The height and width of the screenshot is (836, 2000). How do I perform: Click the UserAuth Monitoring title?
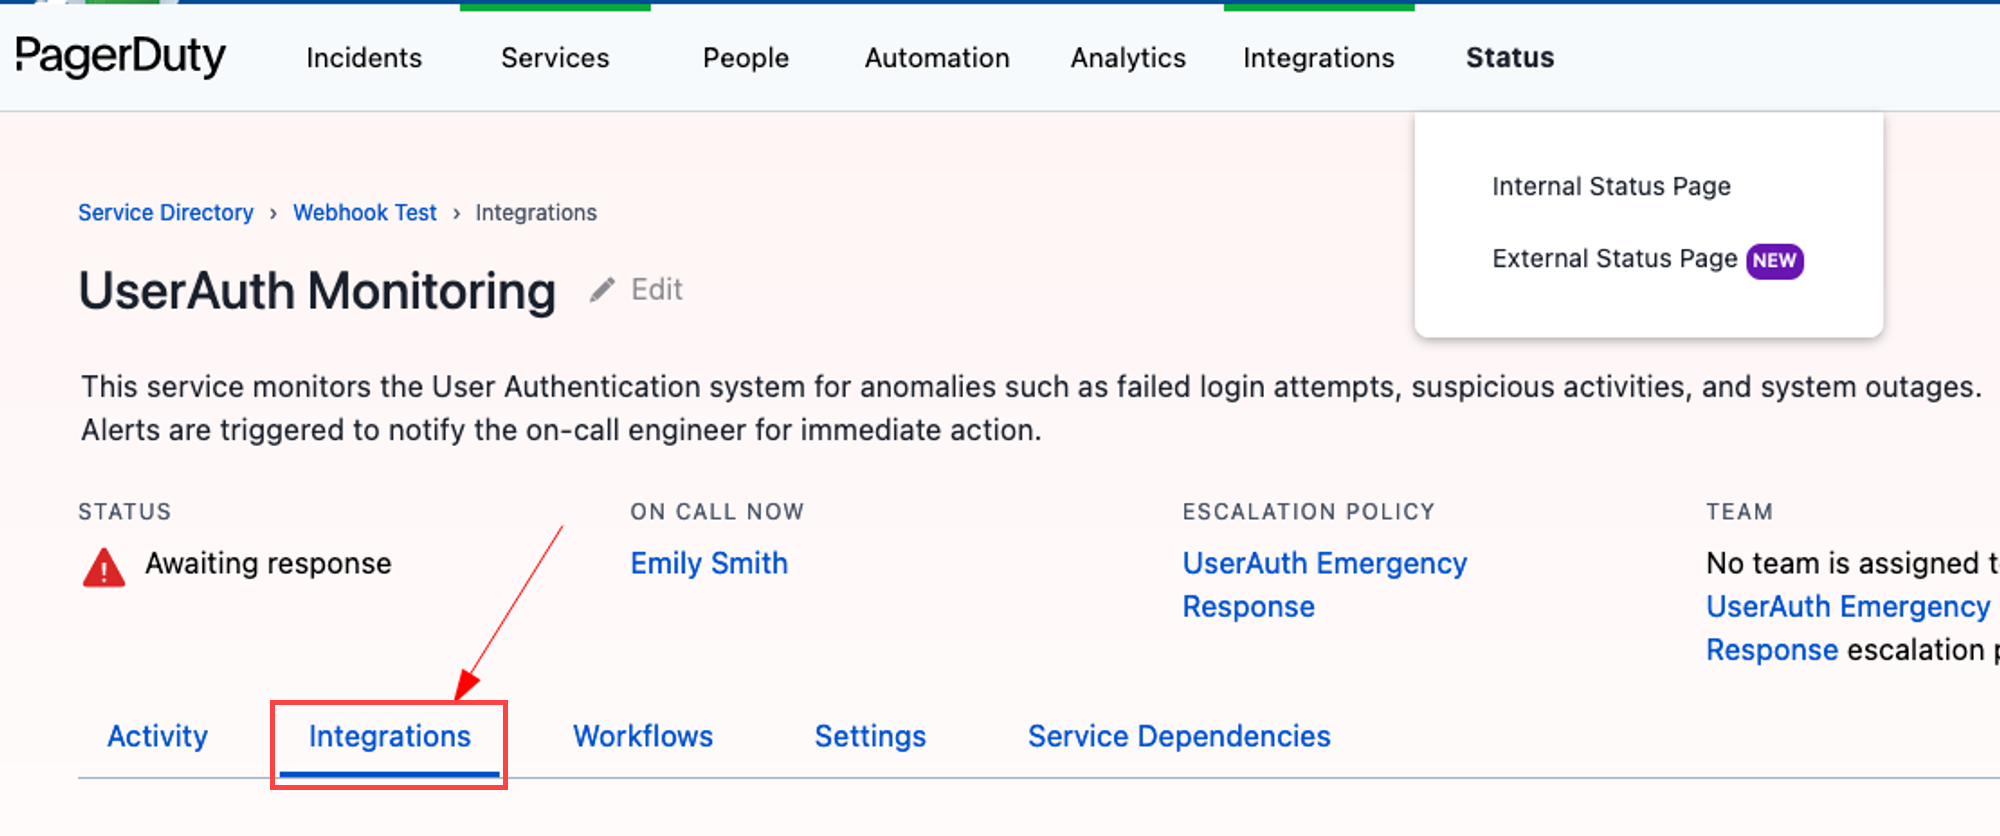[317, 291]
